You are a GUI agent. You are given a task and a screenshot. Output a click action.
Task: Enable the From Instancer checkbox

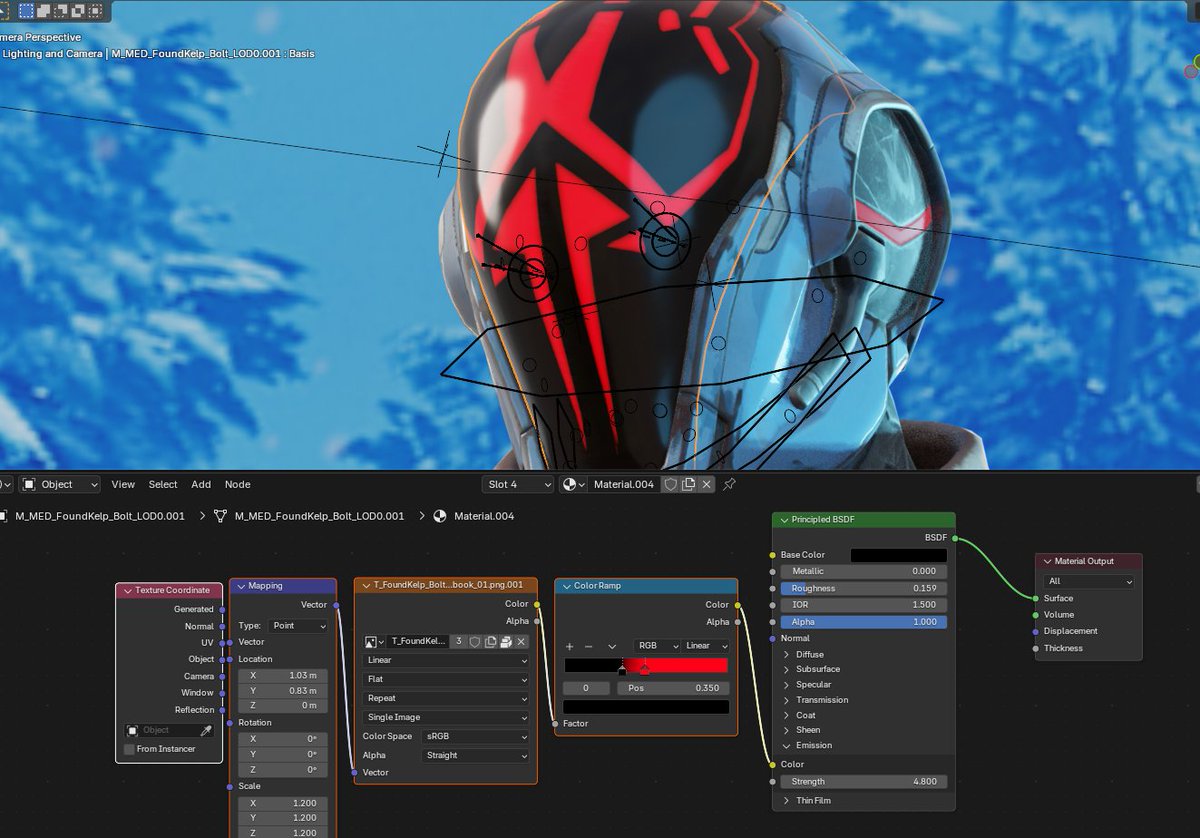pos(130,749)
